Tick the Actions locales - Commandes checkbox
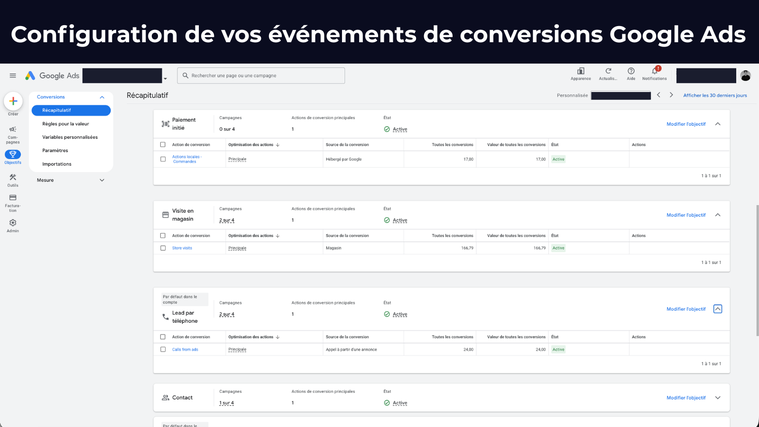 tap(163, 159)
